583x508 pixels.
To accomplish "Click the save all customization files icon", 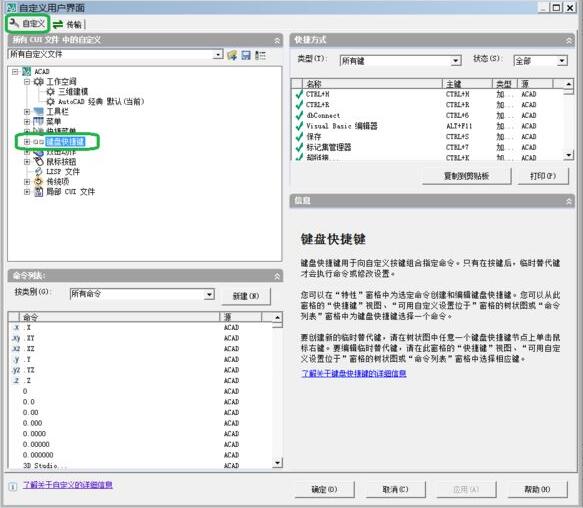I will 246,55.
